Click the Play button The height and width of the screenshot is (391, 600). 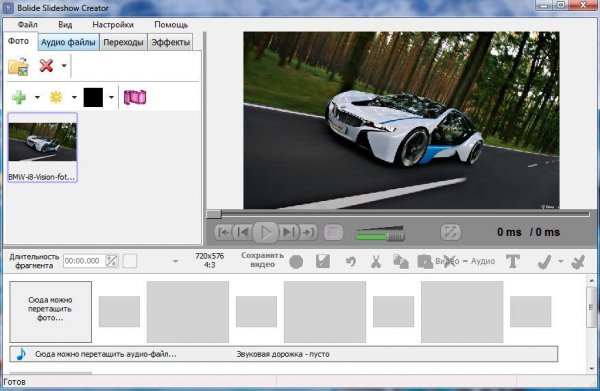[x=266, y=232]
